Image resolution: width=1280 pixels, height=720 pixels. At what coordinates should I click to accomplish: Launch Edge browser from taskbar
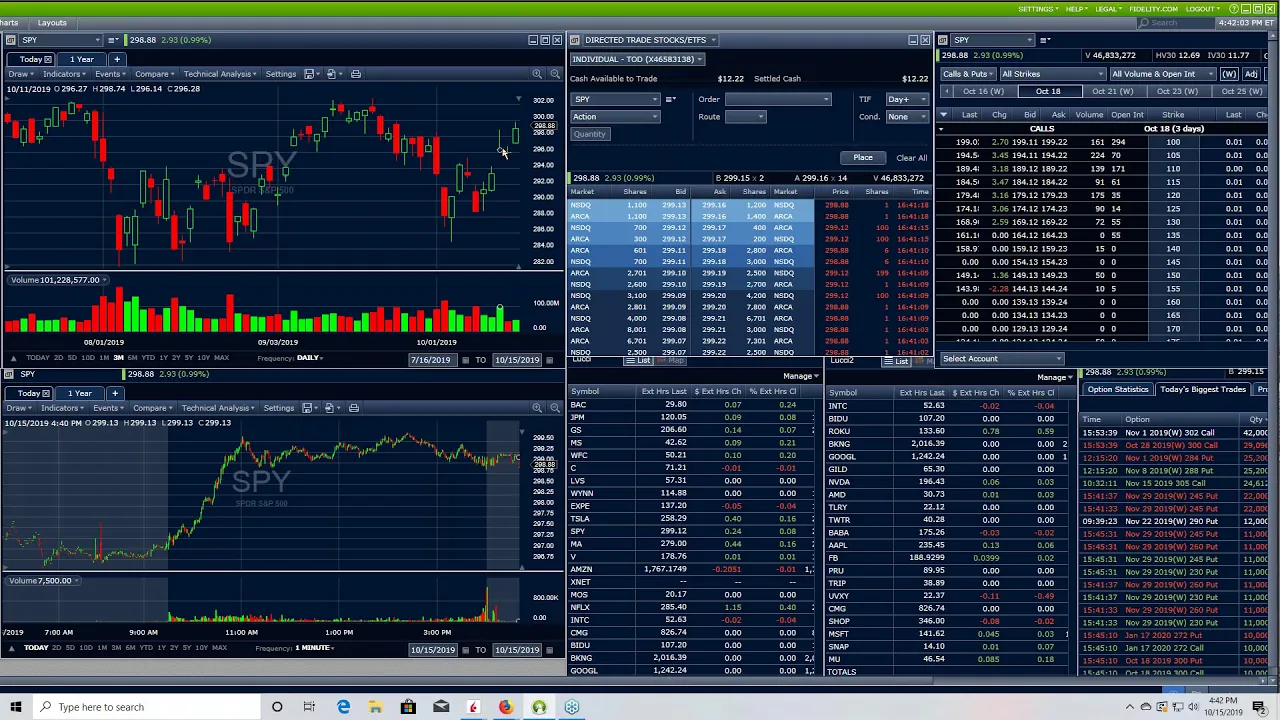(x=343, y=707)
